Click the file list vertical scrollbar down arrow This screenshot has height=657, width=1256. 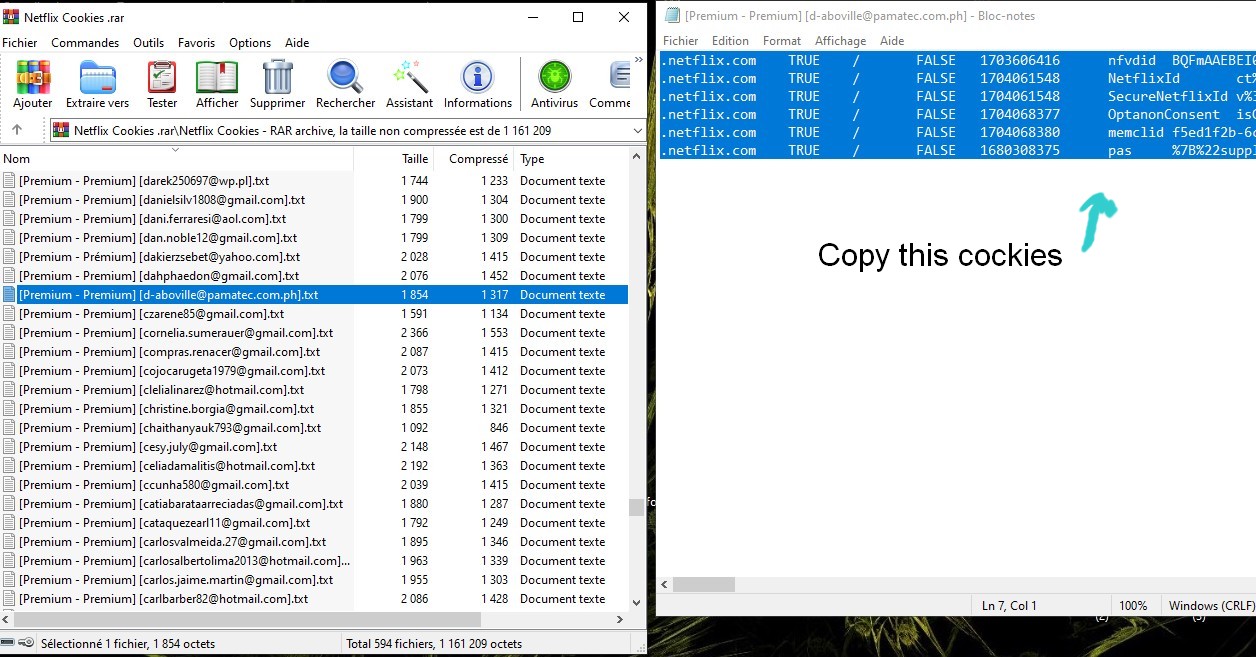[x=637, y=602]
